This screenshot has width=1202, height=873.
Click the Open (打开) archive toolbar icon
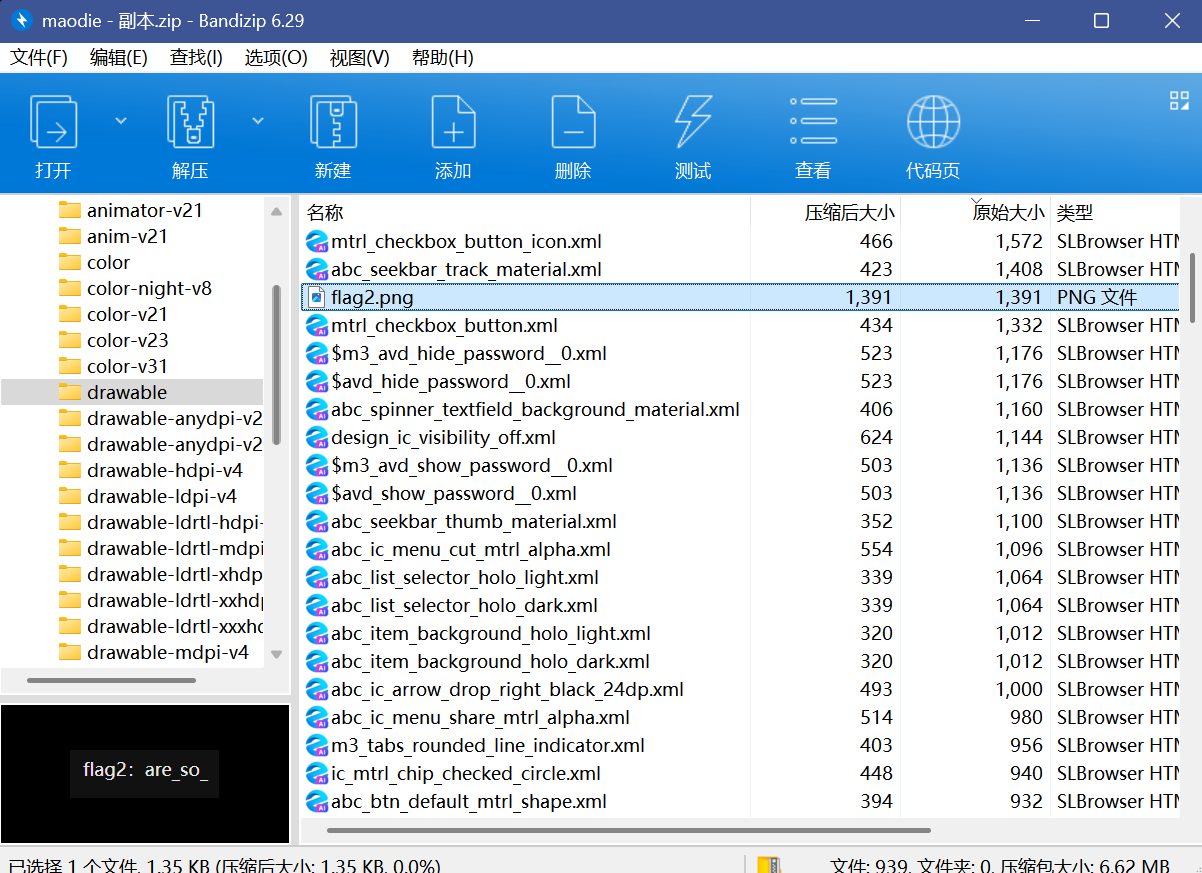tap(54, 123)
